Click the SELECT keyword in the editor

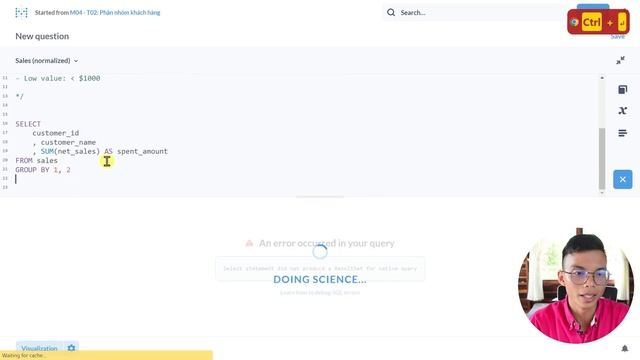click(28, 124)
